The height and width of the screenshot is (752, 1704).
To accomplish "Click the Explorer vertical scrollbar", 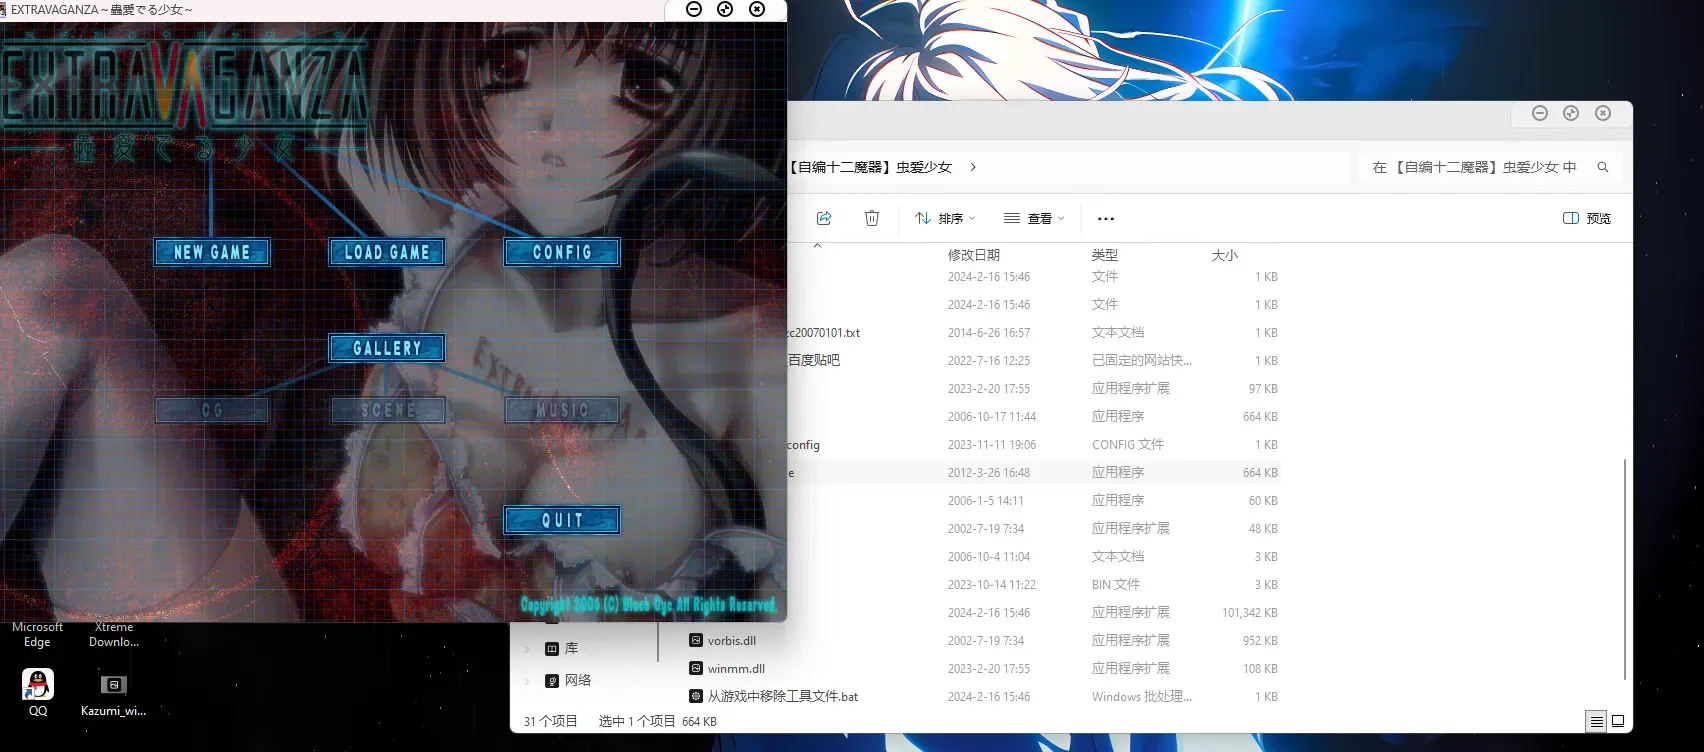I will tap(1625, 570).
